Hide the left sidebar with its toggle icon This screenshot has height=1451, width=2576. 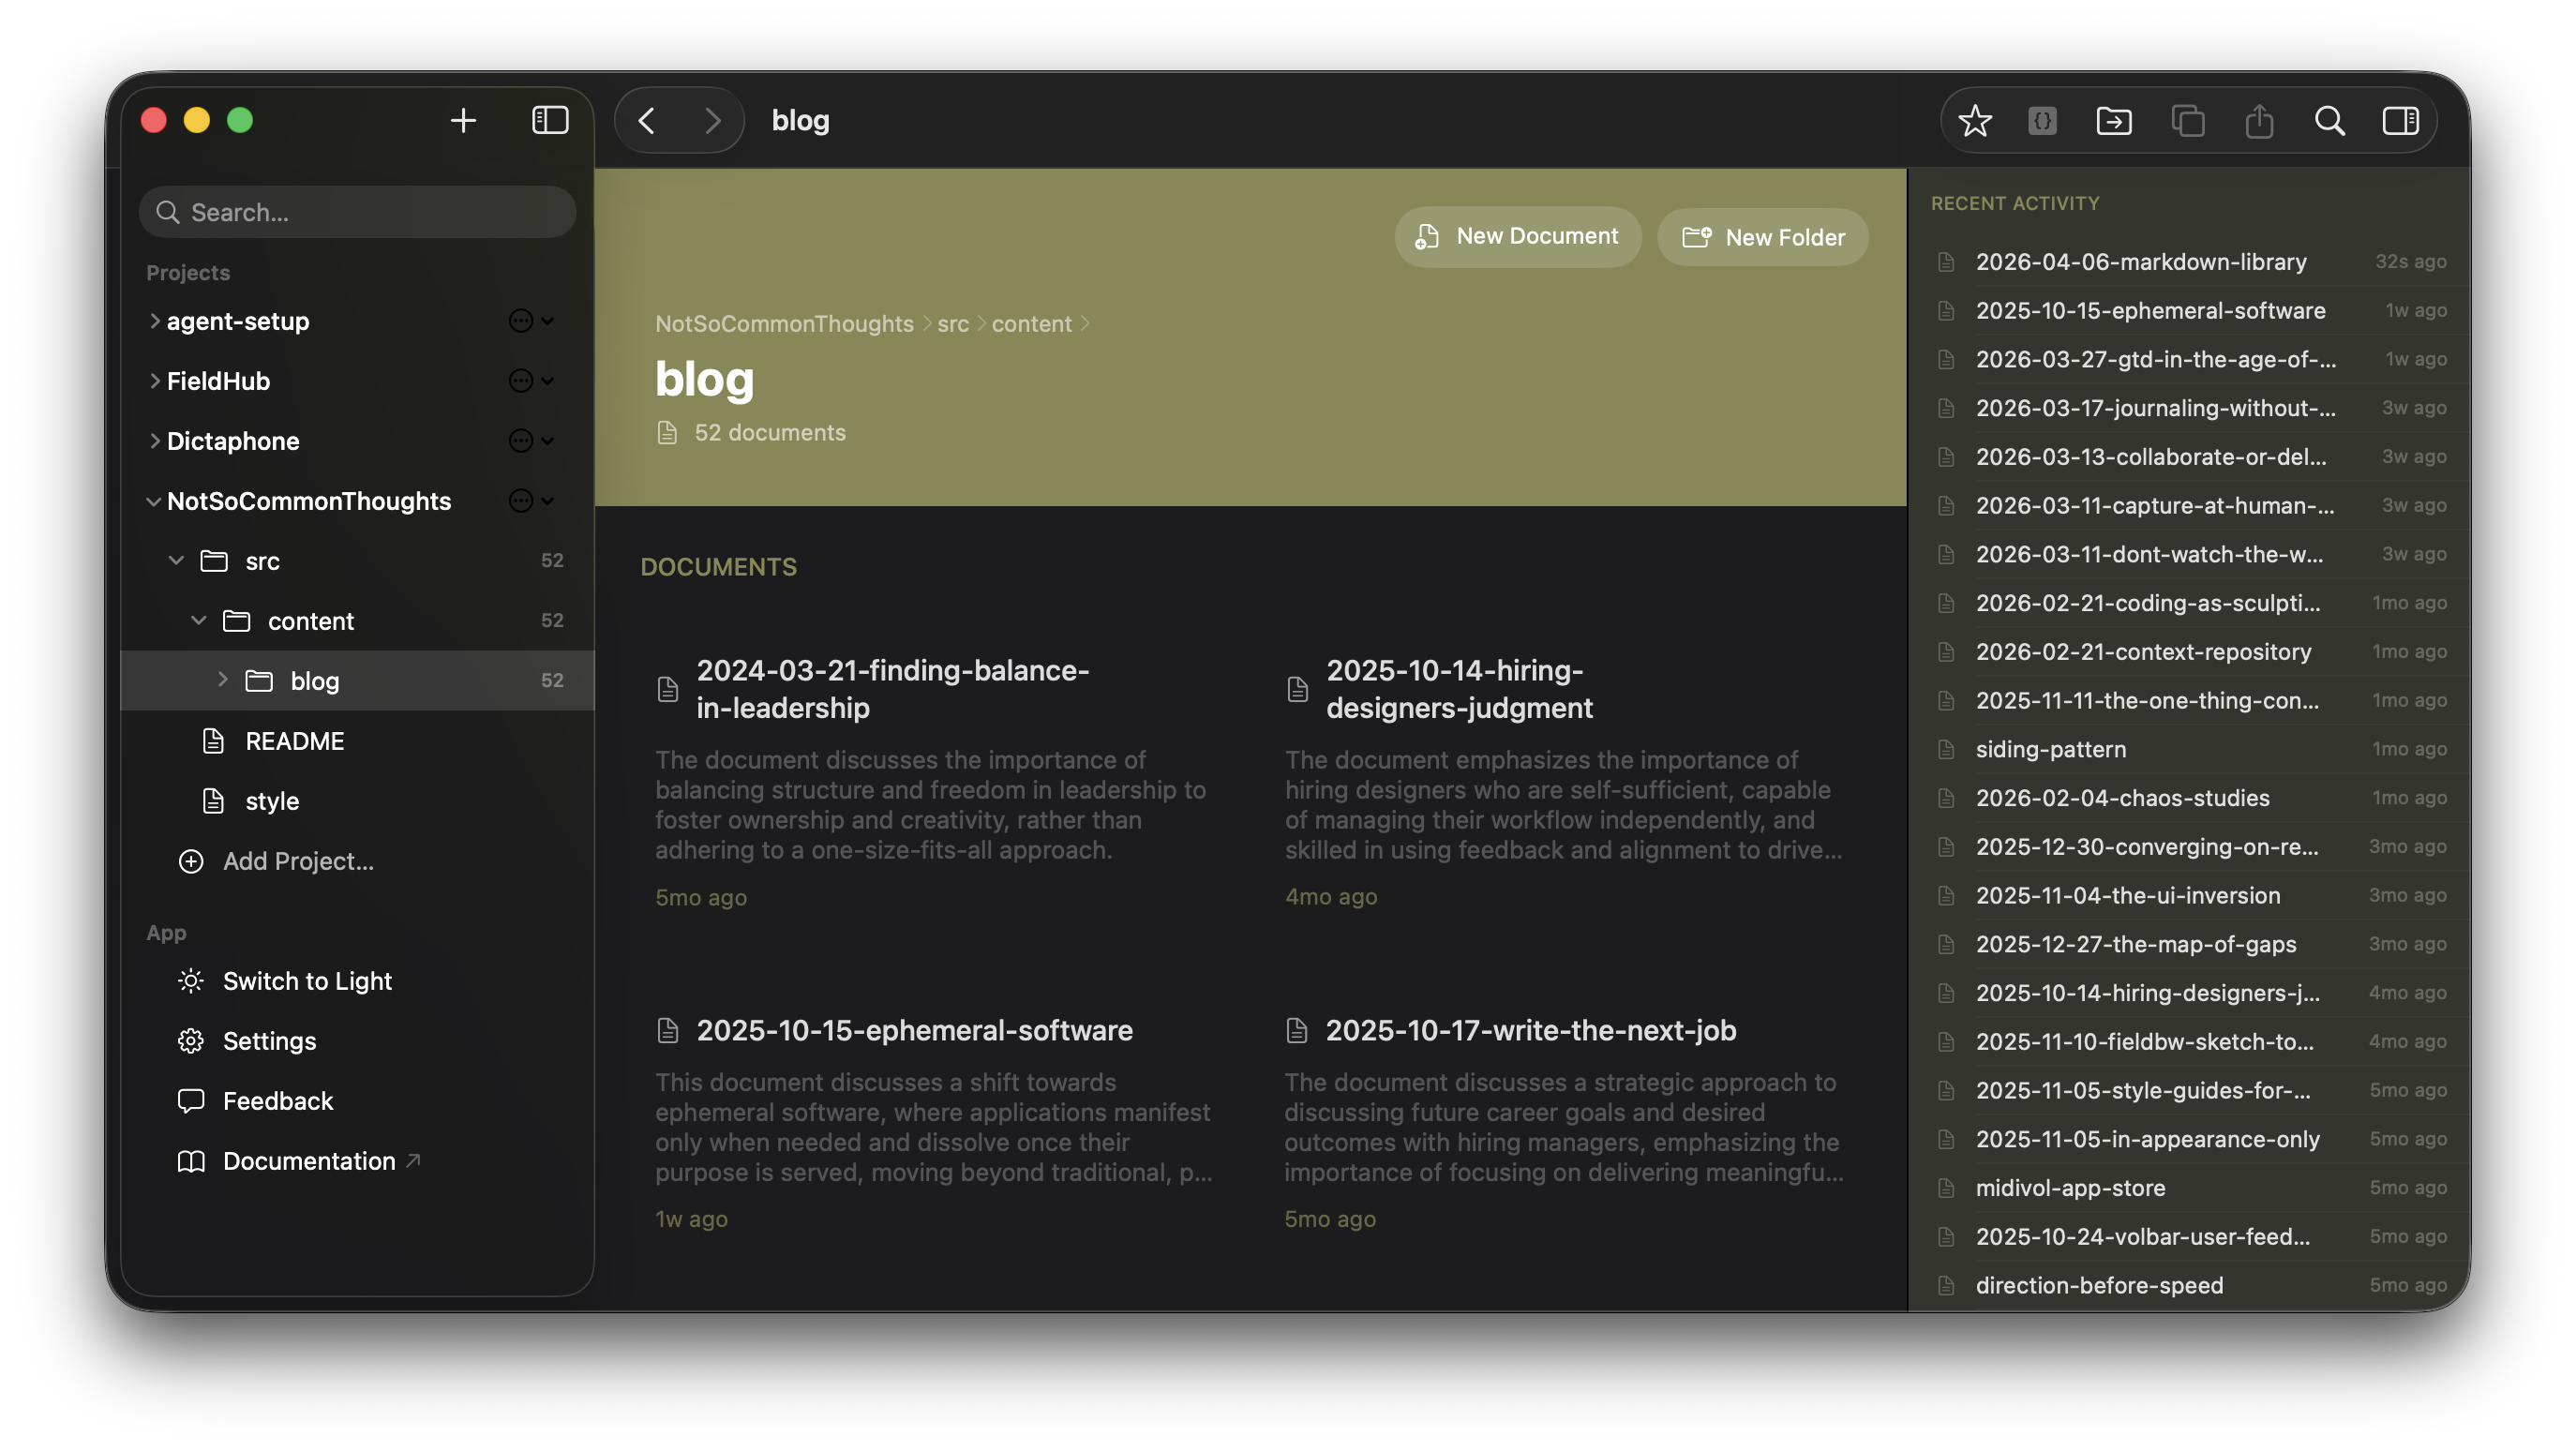tap(550, 119)
